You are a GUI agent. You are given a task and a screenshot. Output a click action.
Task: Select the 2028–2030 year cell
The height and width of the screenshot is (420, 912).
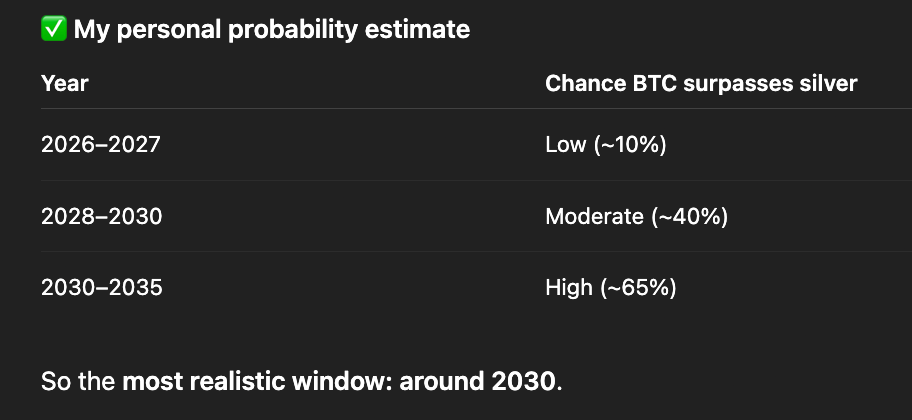102,217
